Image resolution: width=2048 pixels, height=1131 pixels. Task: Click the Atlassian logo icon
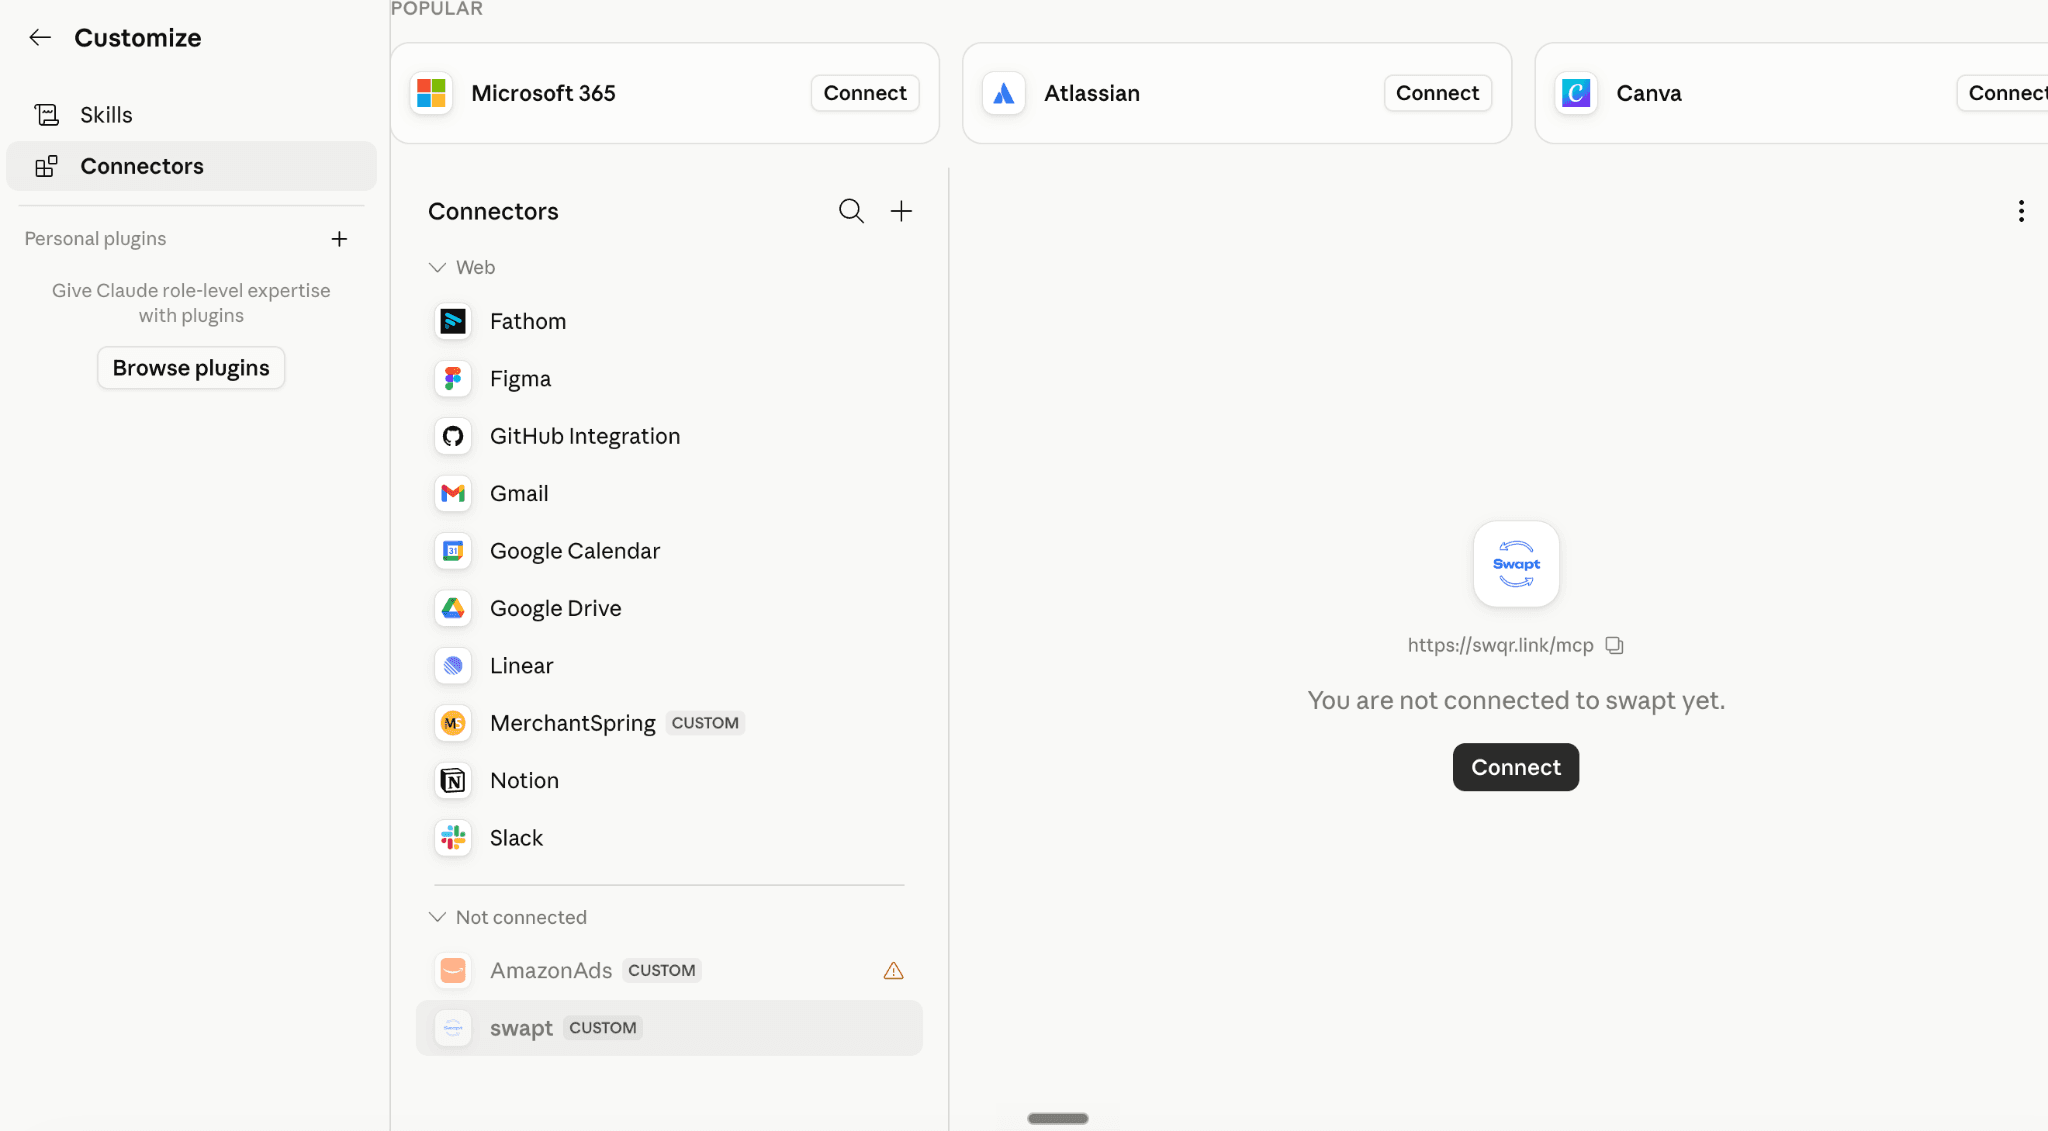pos(1004,93)
